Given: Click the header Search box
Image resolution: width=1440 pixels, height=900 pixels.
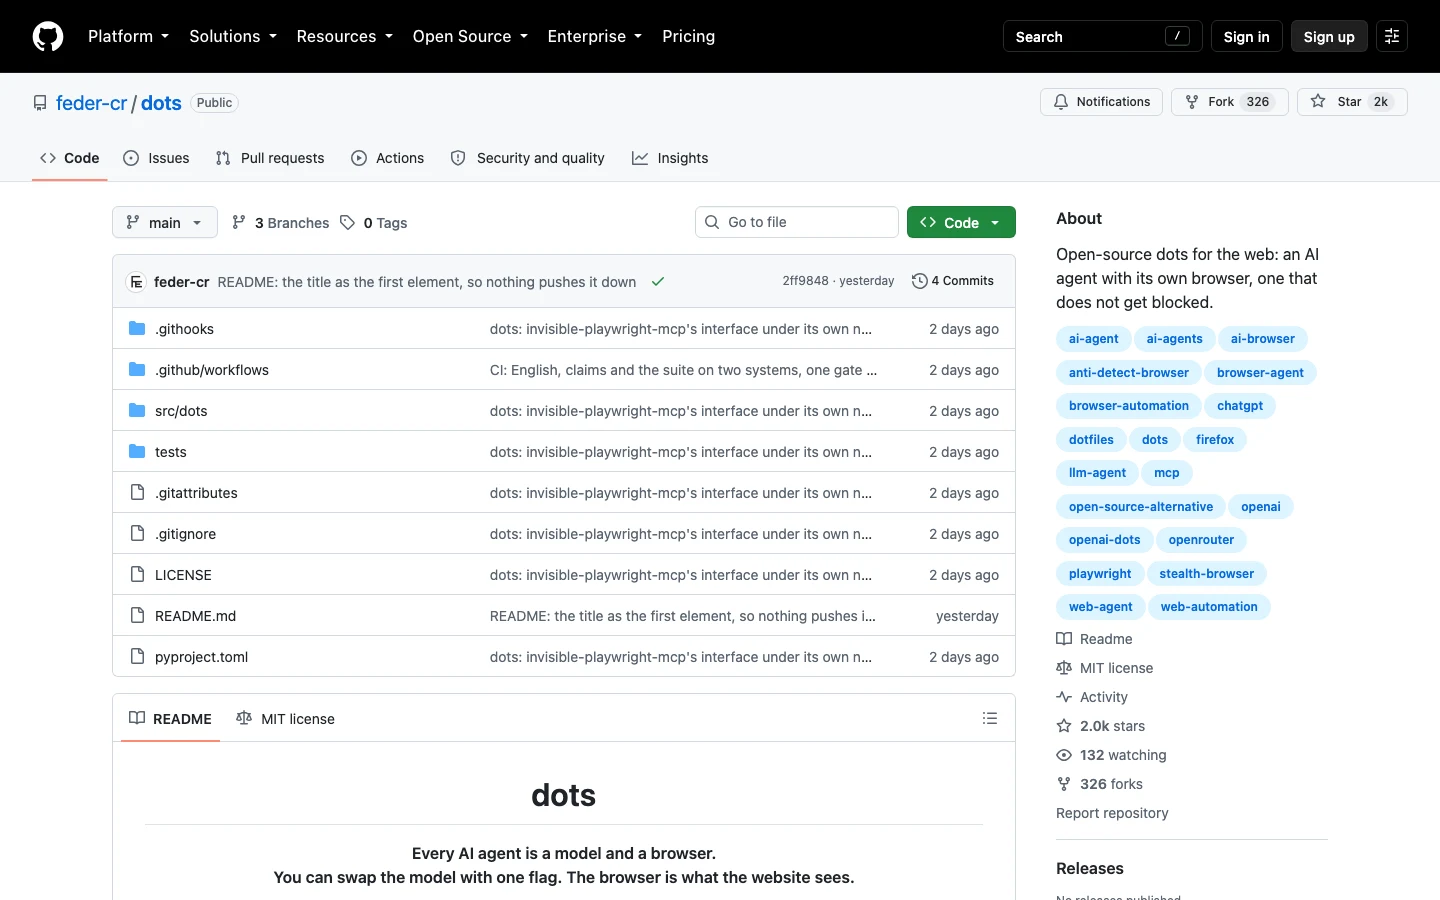Looking at the screenshot, I should pos(1102,36).
